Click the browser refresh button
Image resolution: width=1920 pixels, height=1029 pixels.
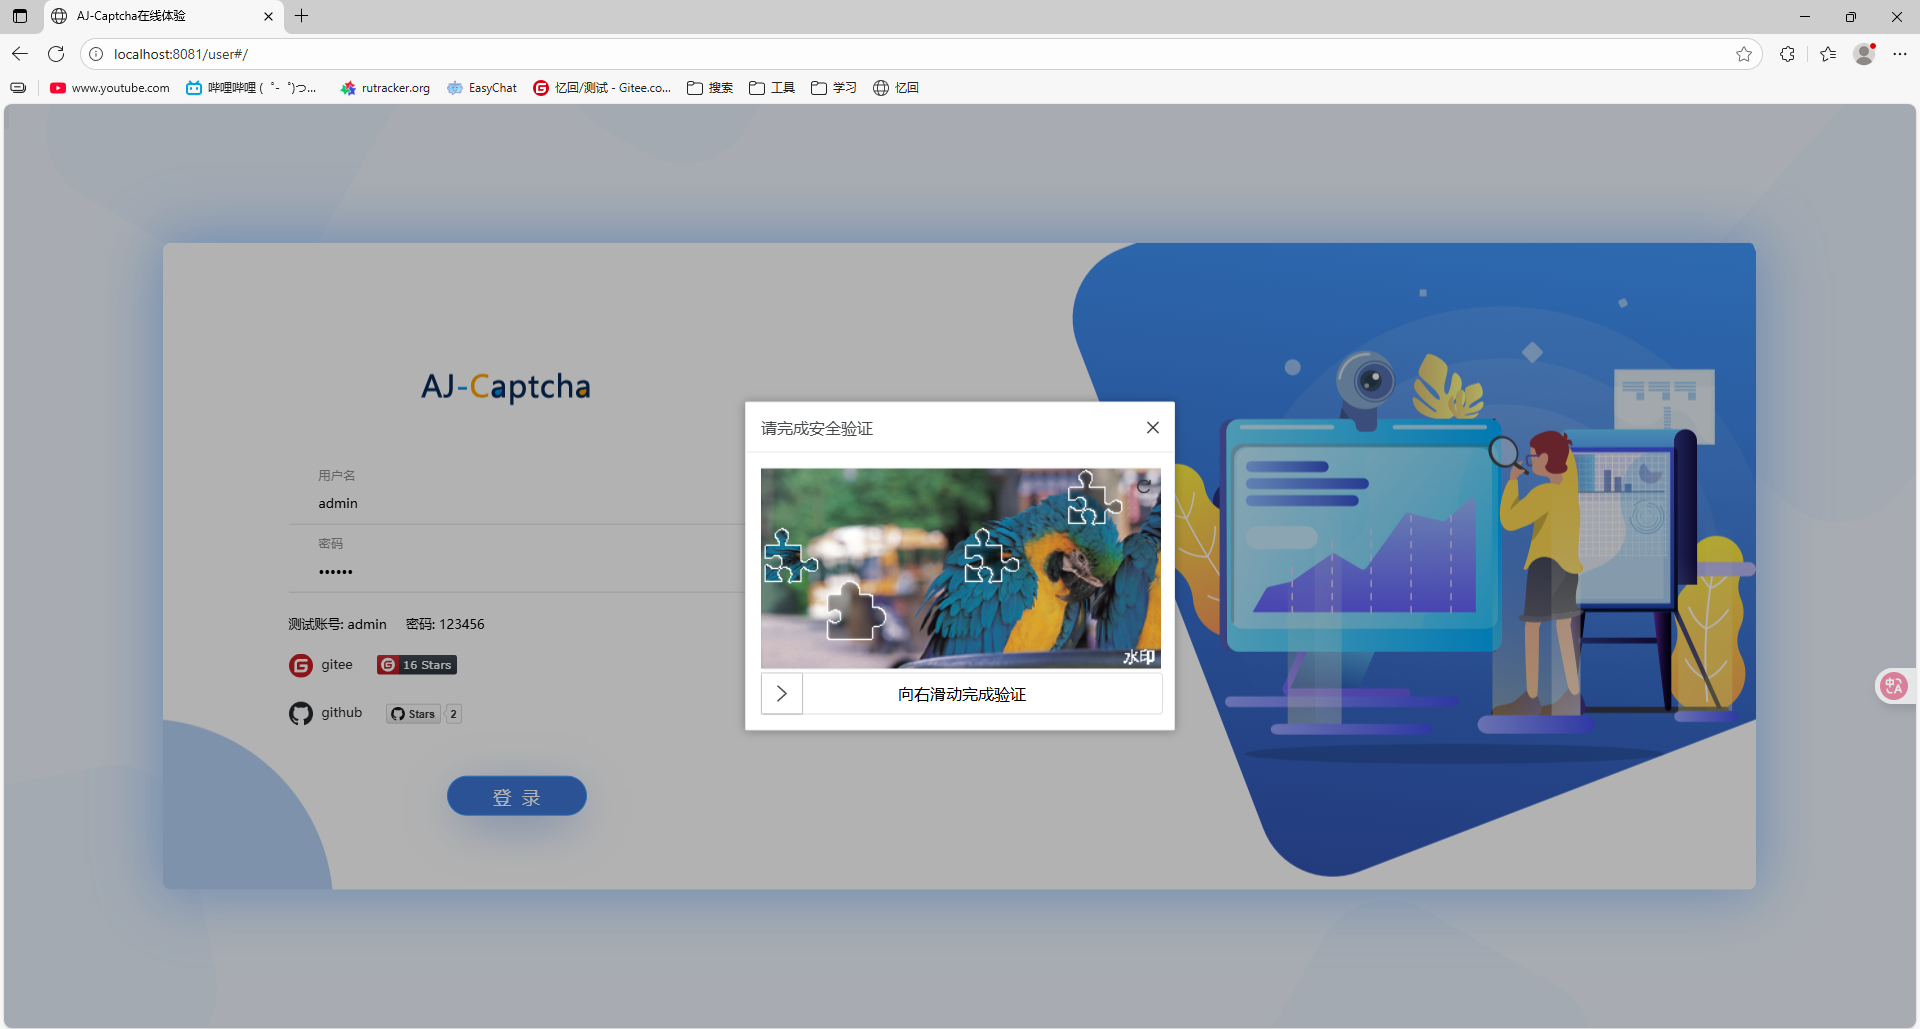[56, 54]
